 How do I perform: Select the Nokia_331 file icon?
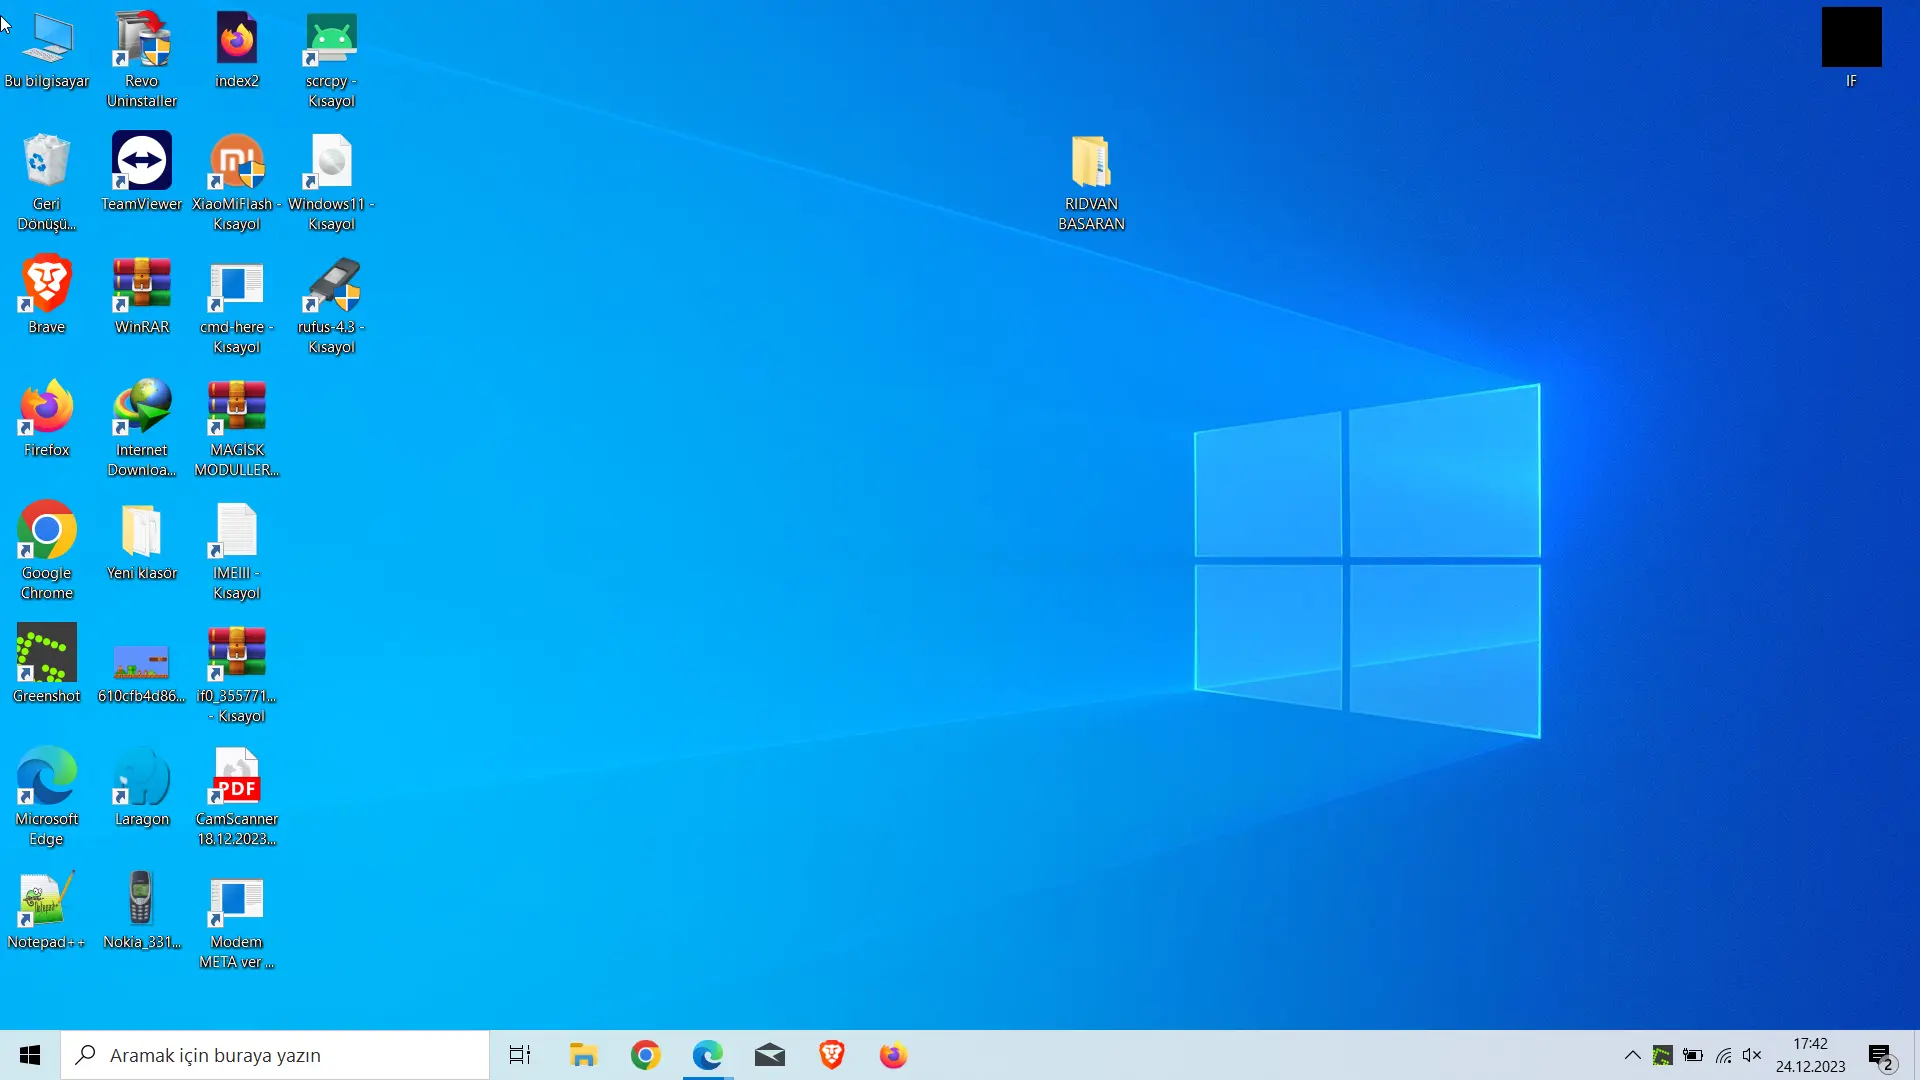142,911
